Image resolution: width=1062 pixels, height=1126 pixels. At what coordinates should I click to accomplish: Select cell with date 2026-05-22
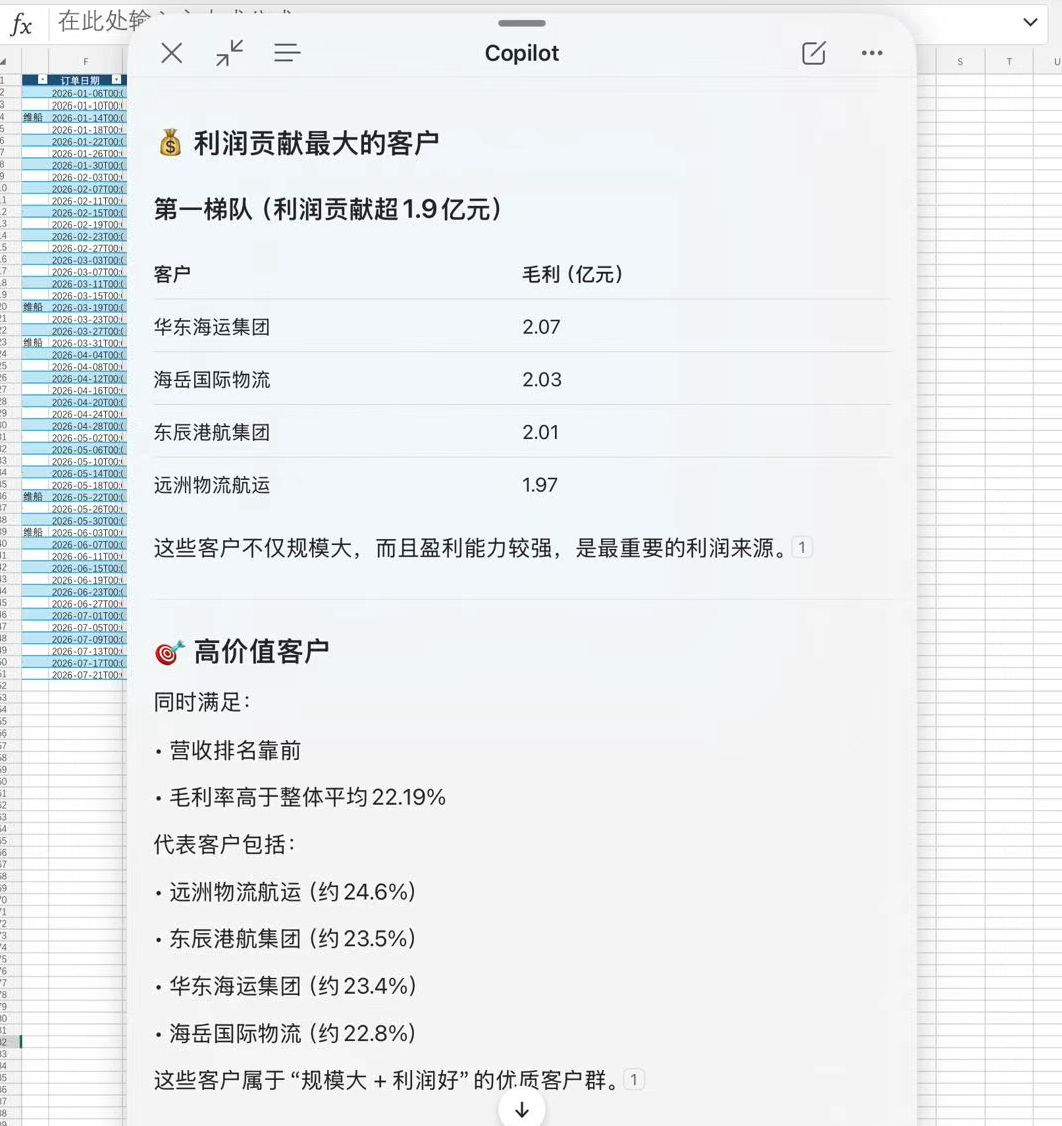[x=88, y=497]
